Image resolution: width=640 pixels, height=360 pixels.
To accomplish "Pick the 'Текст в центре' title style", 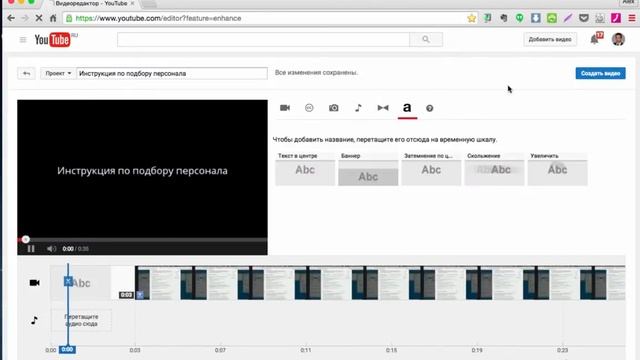I will (305, 169).
